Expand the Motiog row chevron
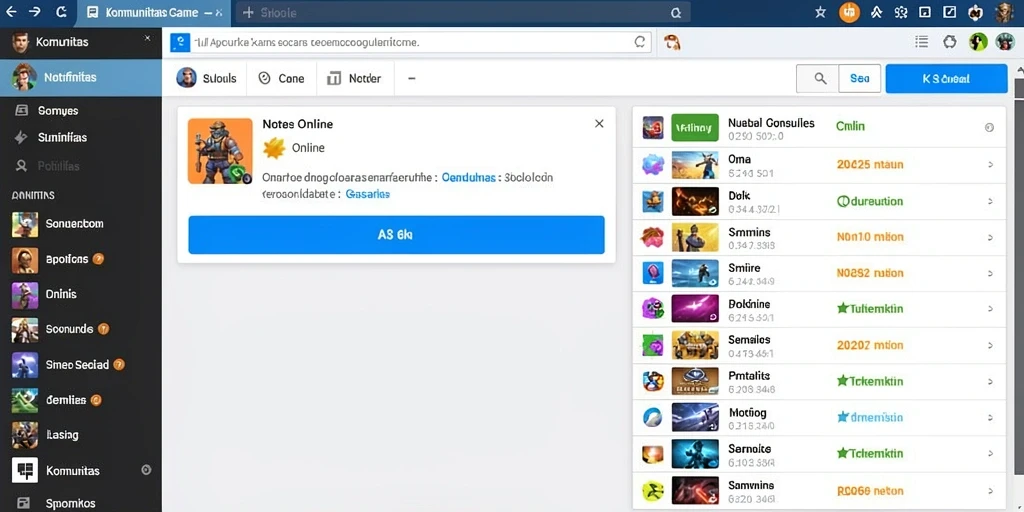Image resolution: width=1024 pixels, height=512 pixels. [991, 418]
